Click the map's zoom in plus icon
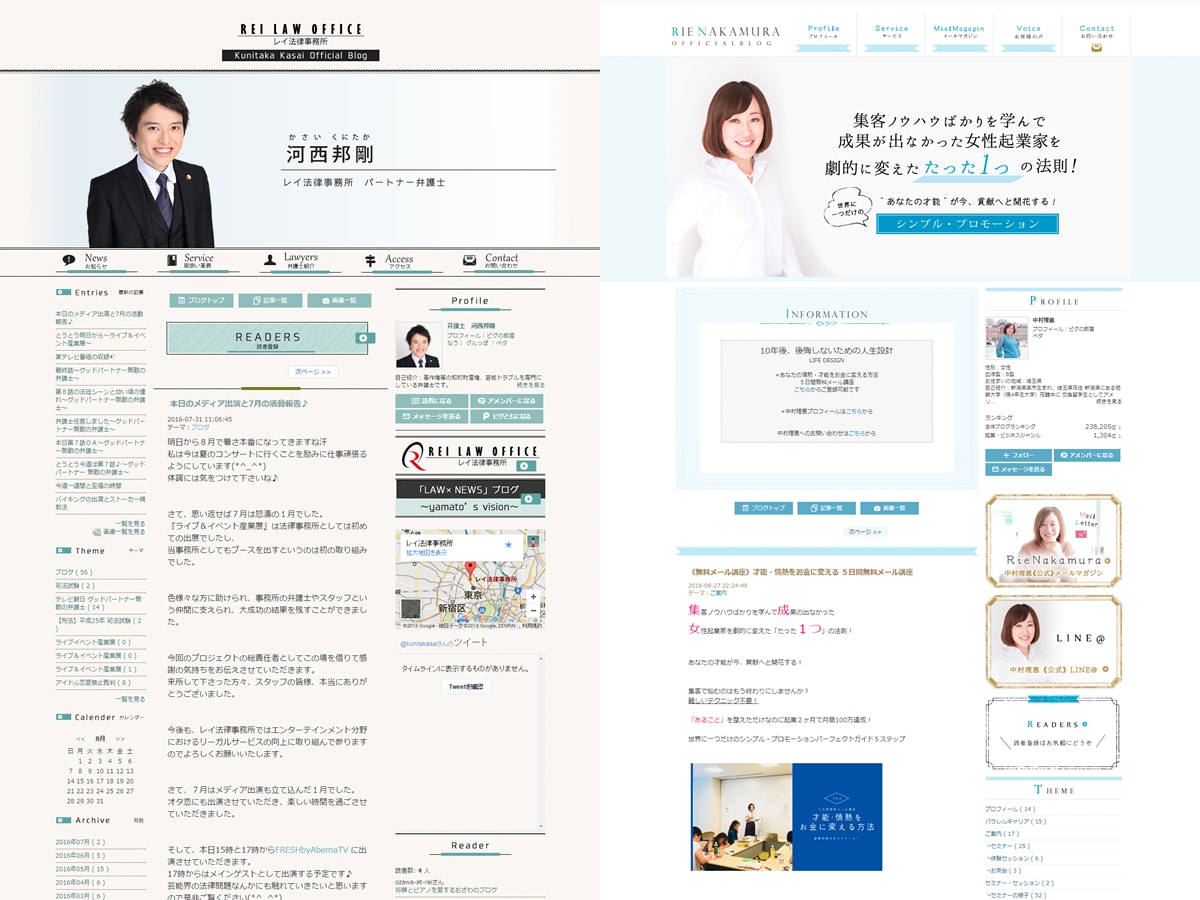The image size is (1200, 900). tap(533, 597)
